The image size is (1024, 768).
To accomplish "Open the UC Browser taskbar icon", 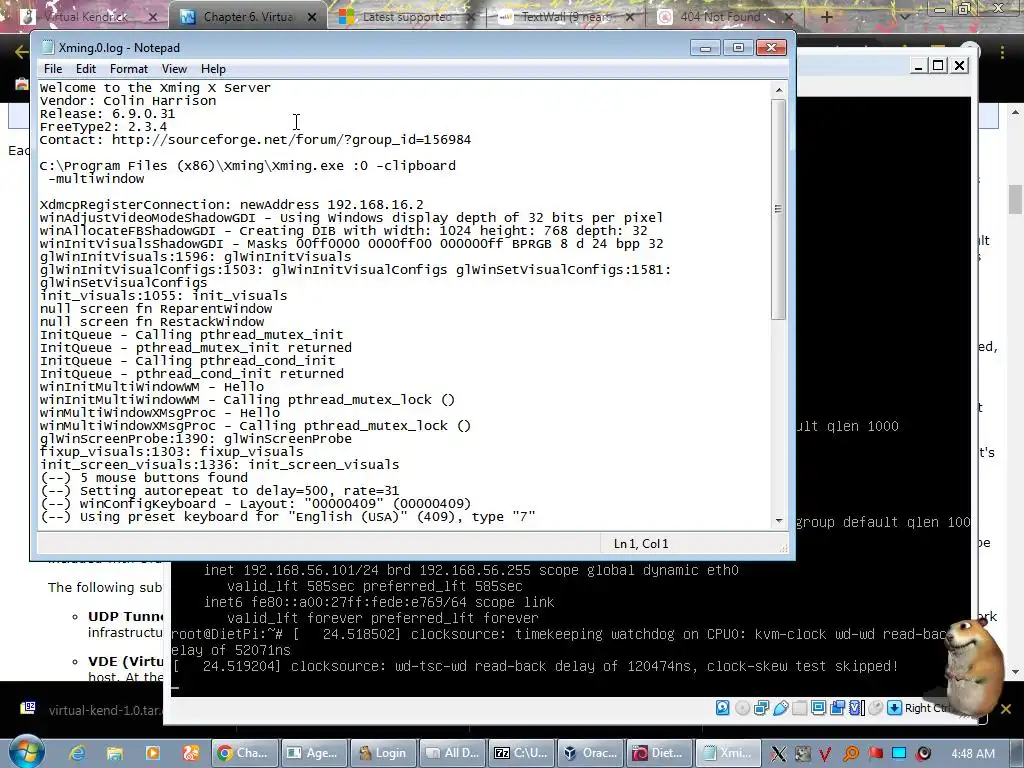I will pyautogui.click(x=191, y=753).
